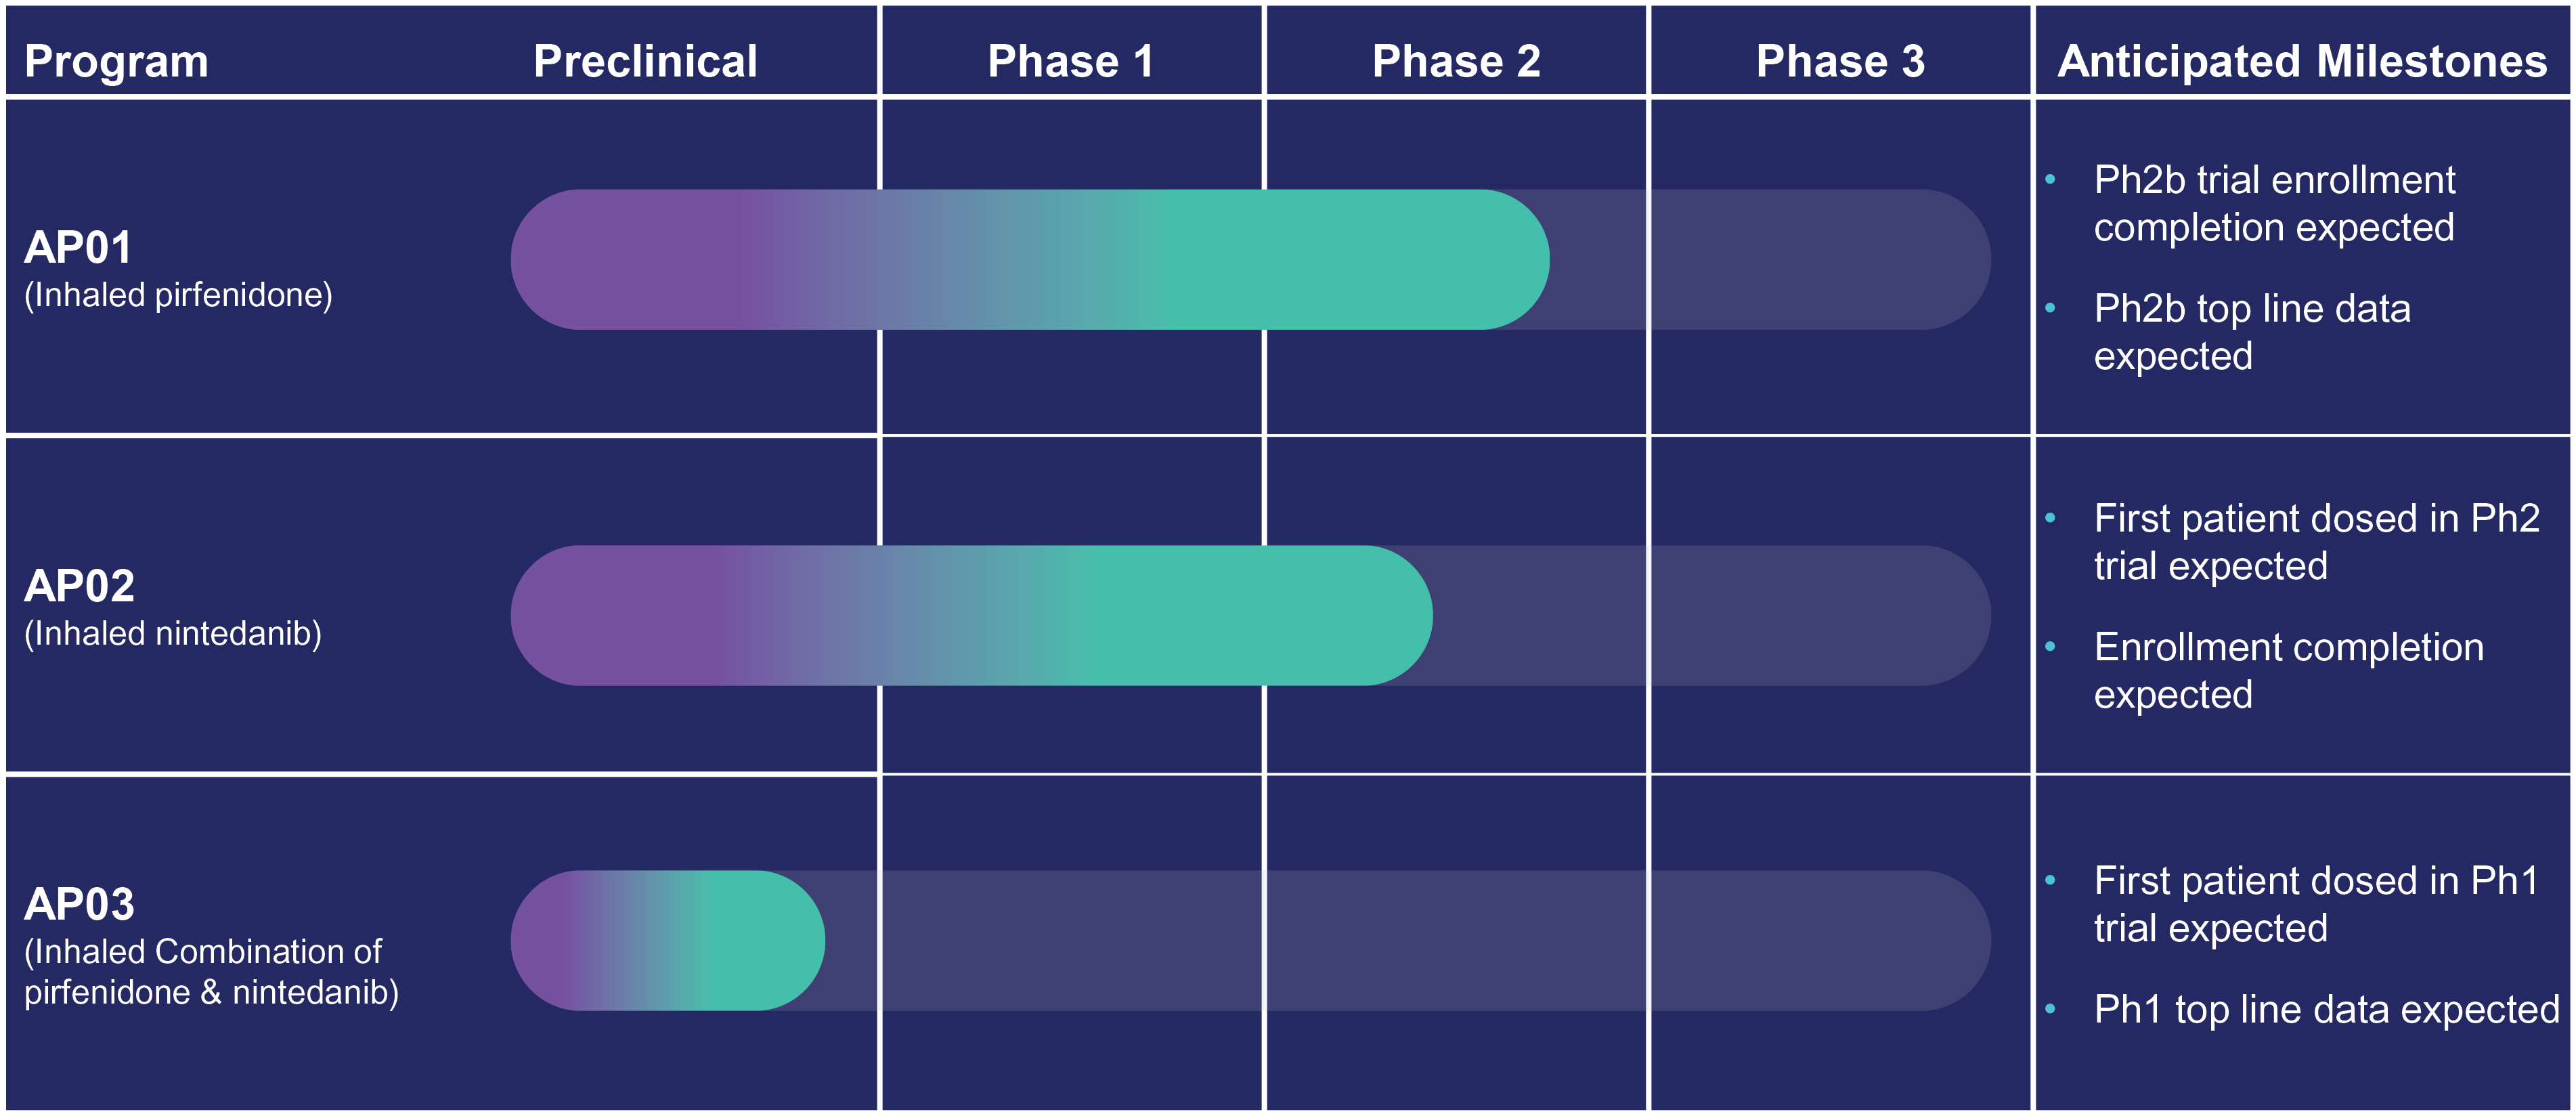Viewport: 2576px width, 1116px height.
Task: Click the AP02 program name
Action: (79, 586)
